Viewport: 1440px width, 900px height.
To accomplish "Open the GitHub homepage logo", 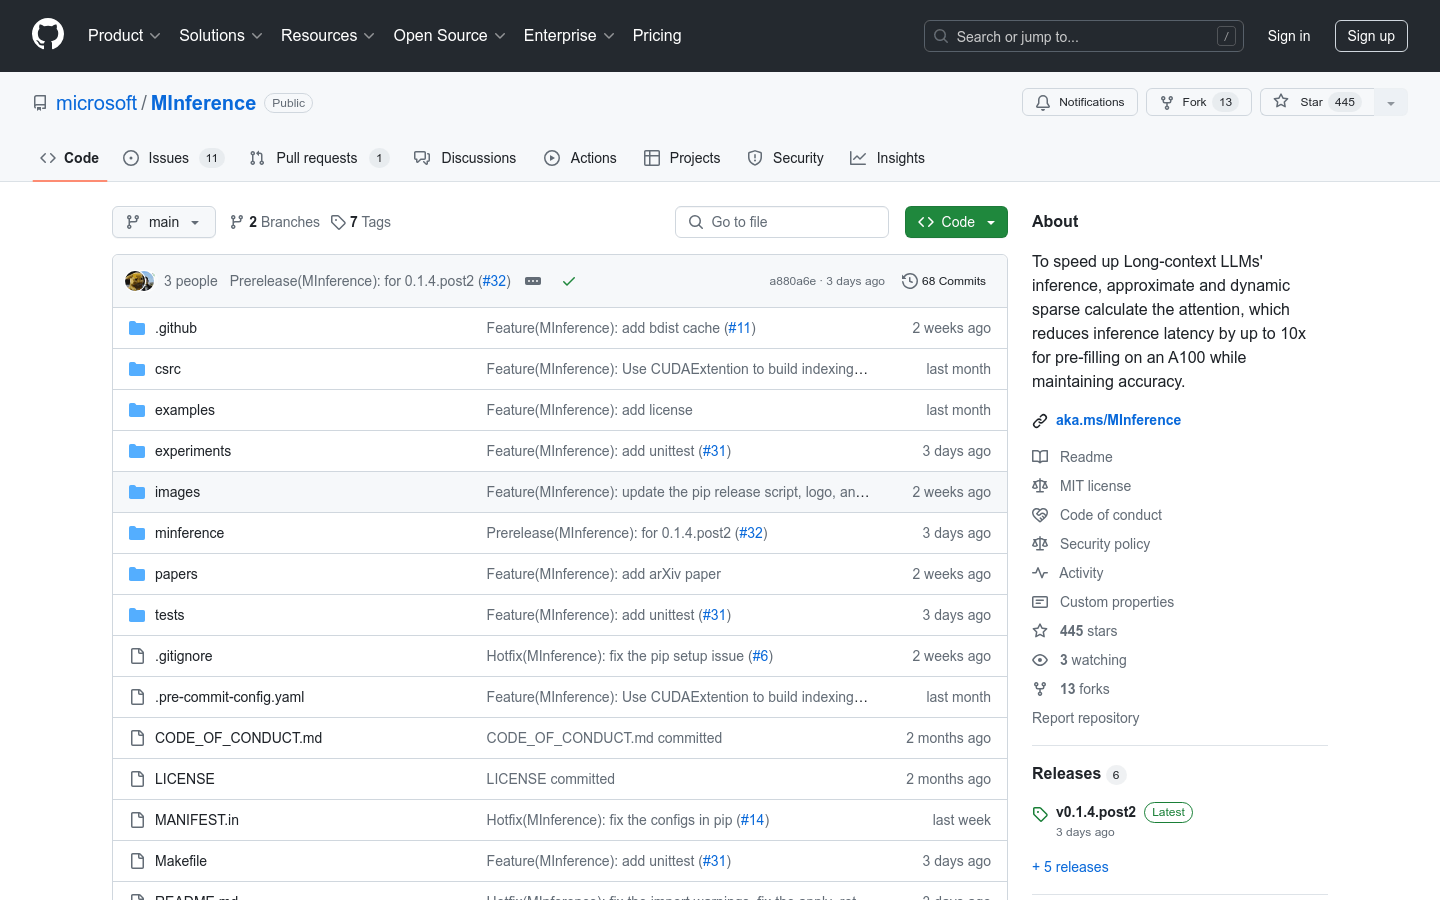I will pyautogui.click(x=48, y=35).
